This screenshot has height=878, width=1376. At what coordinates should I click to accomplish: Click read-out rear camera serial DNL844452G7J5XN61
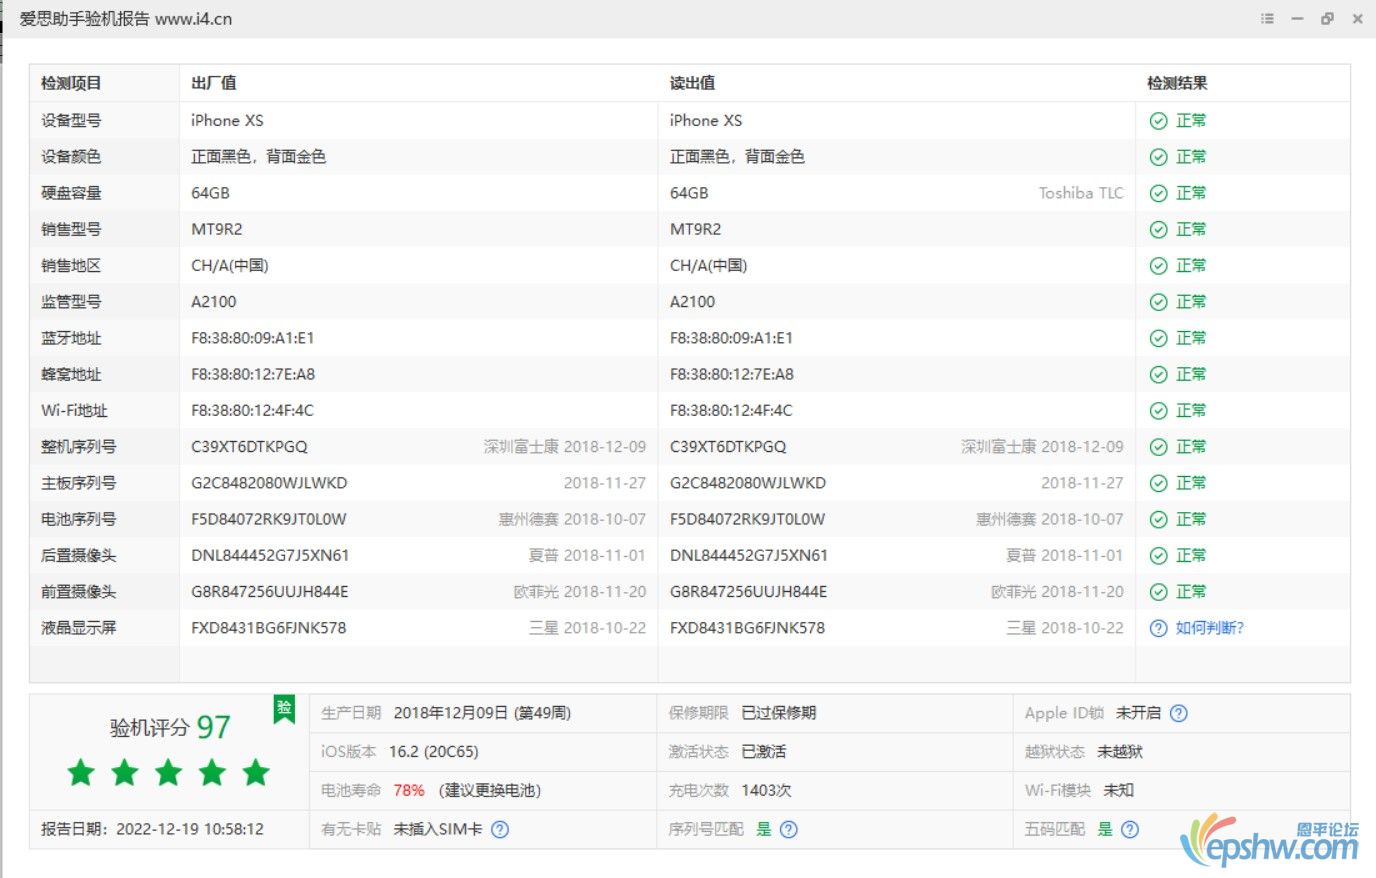[749, 556]
